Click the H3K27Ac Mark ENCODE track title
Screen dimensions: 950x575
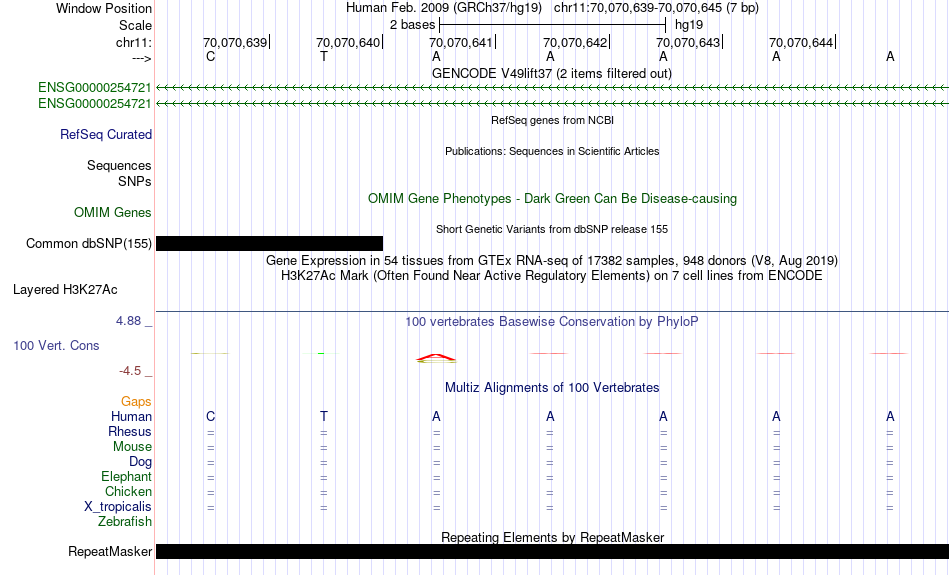click(552, 276)
